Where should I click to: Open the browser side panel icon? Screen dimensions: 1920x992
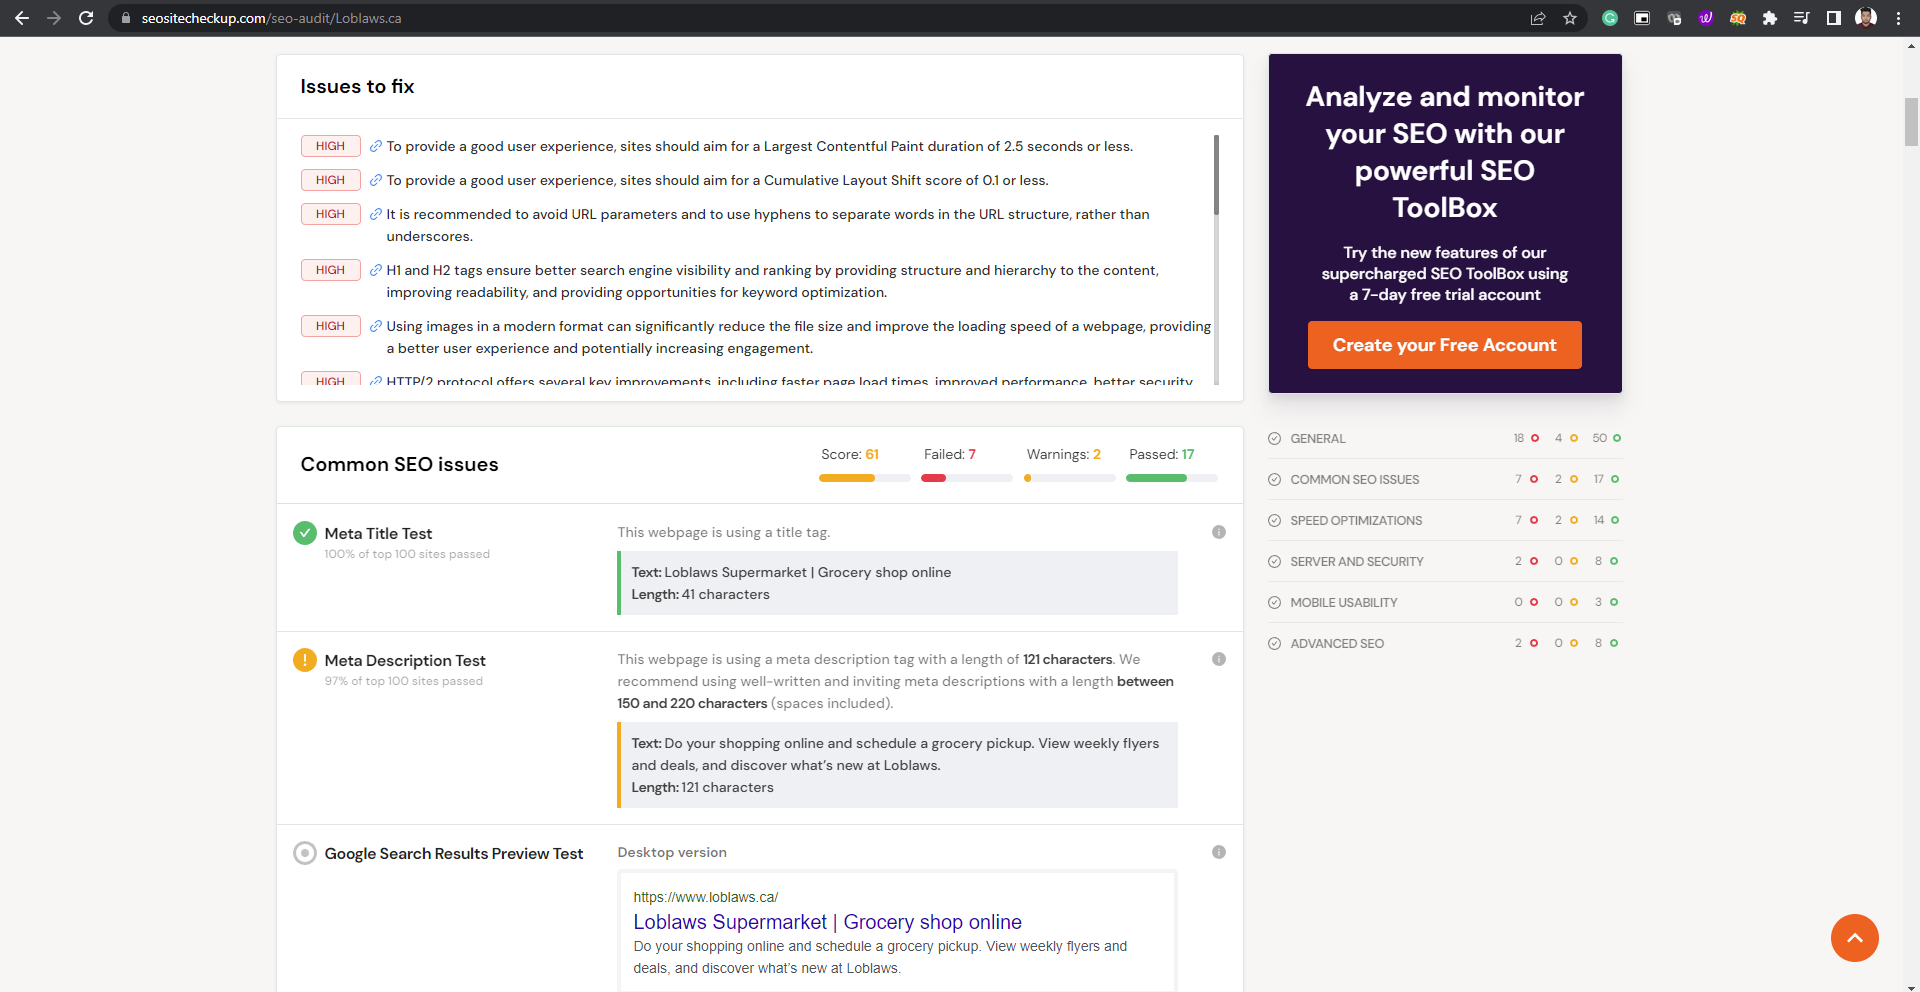(x=1834, y=18)
